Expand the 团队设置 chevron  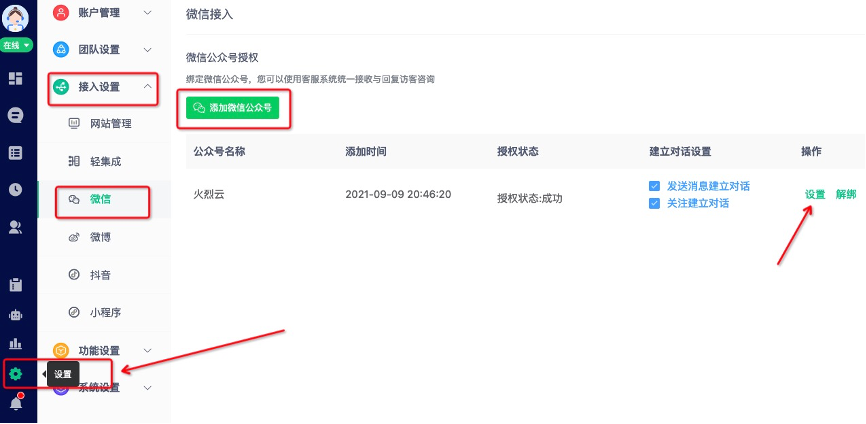click(x=147, y=50)
